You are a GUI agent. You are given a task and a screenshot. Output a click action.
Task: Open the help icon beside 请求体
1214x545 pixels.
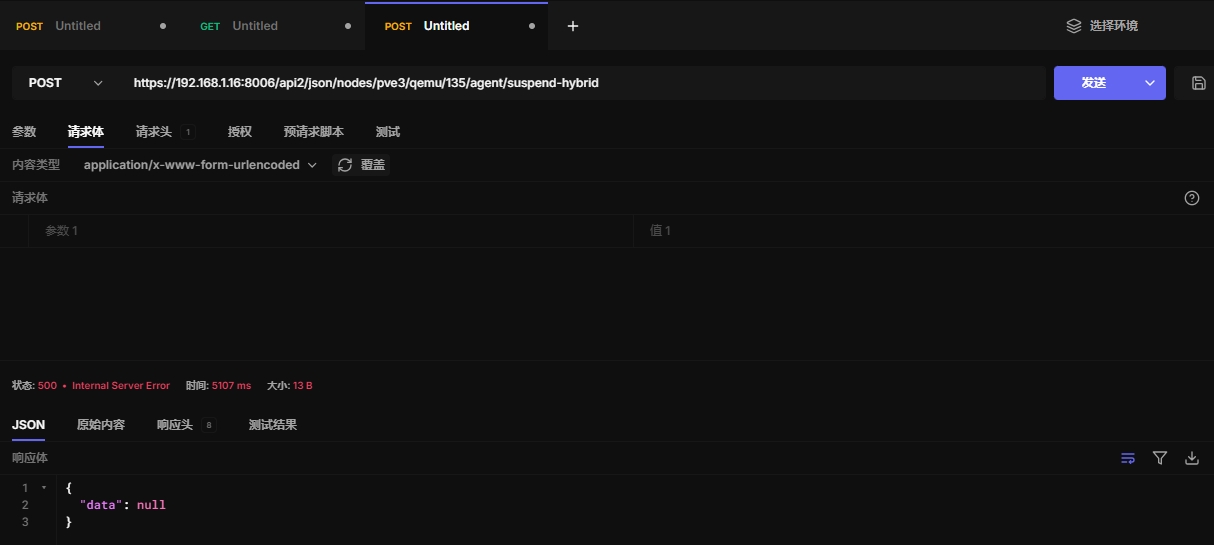click(1191, 198)
